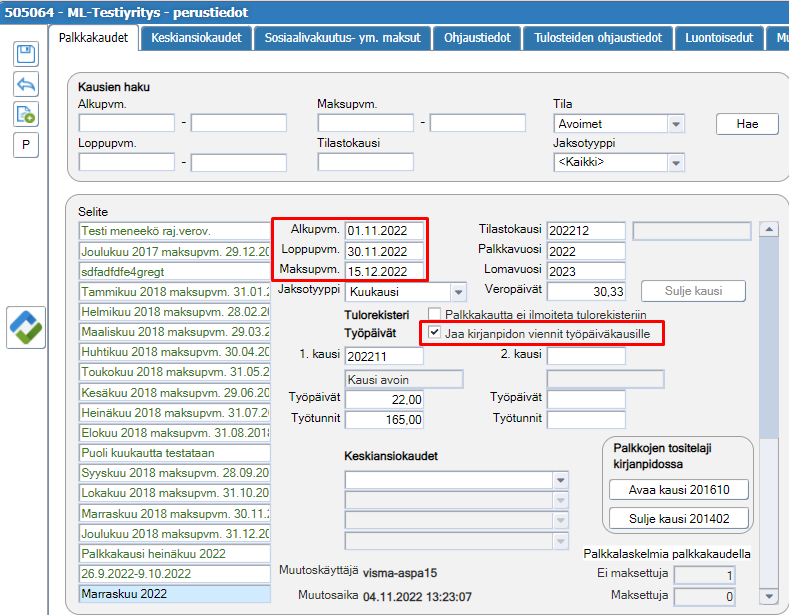Click the P button in sidebar
This screenshot has width=789, height=615.
tap(26, 145)
